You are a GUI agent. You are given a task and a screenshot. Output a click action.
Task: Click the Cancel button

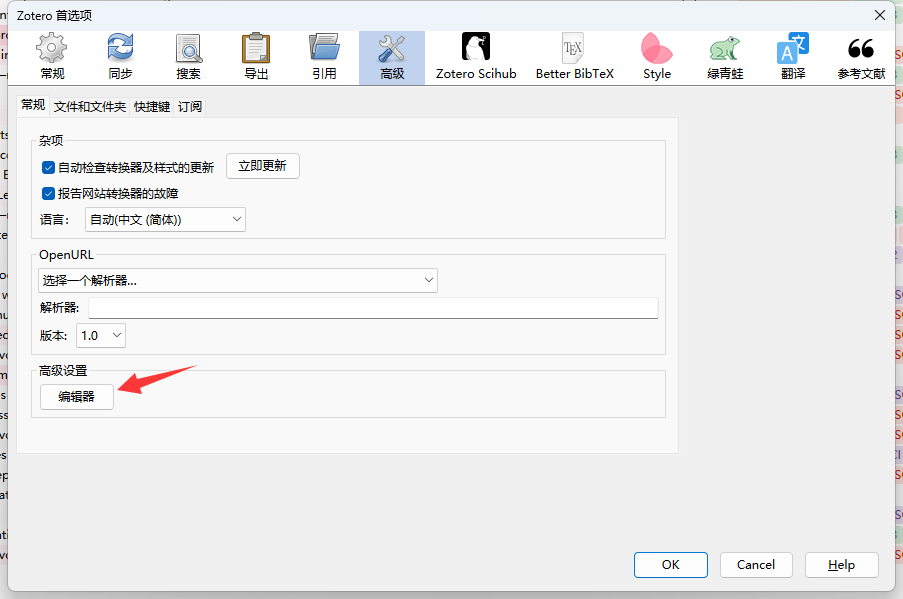pos(756,565)
